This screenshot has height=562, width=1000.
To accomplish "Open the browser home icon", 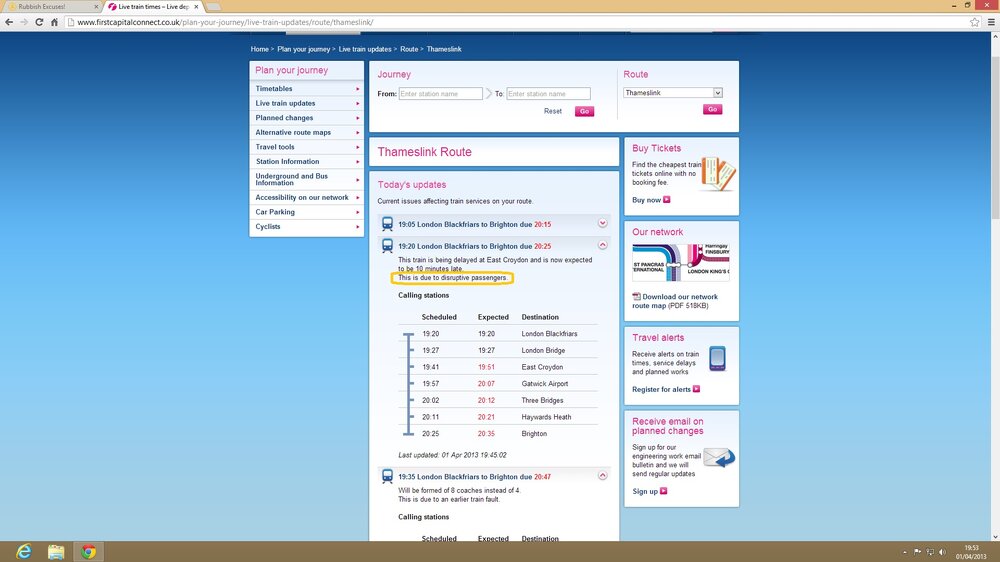I will click(54, 22).
